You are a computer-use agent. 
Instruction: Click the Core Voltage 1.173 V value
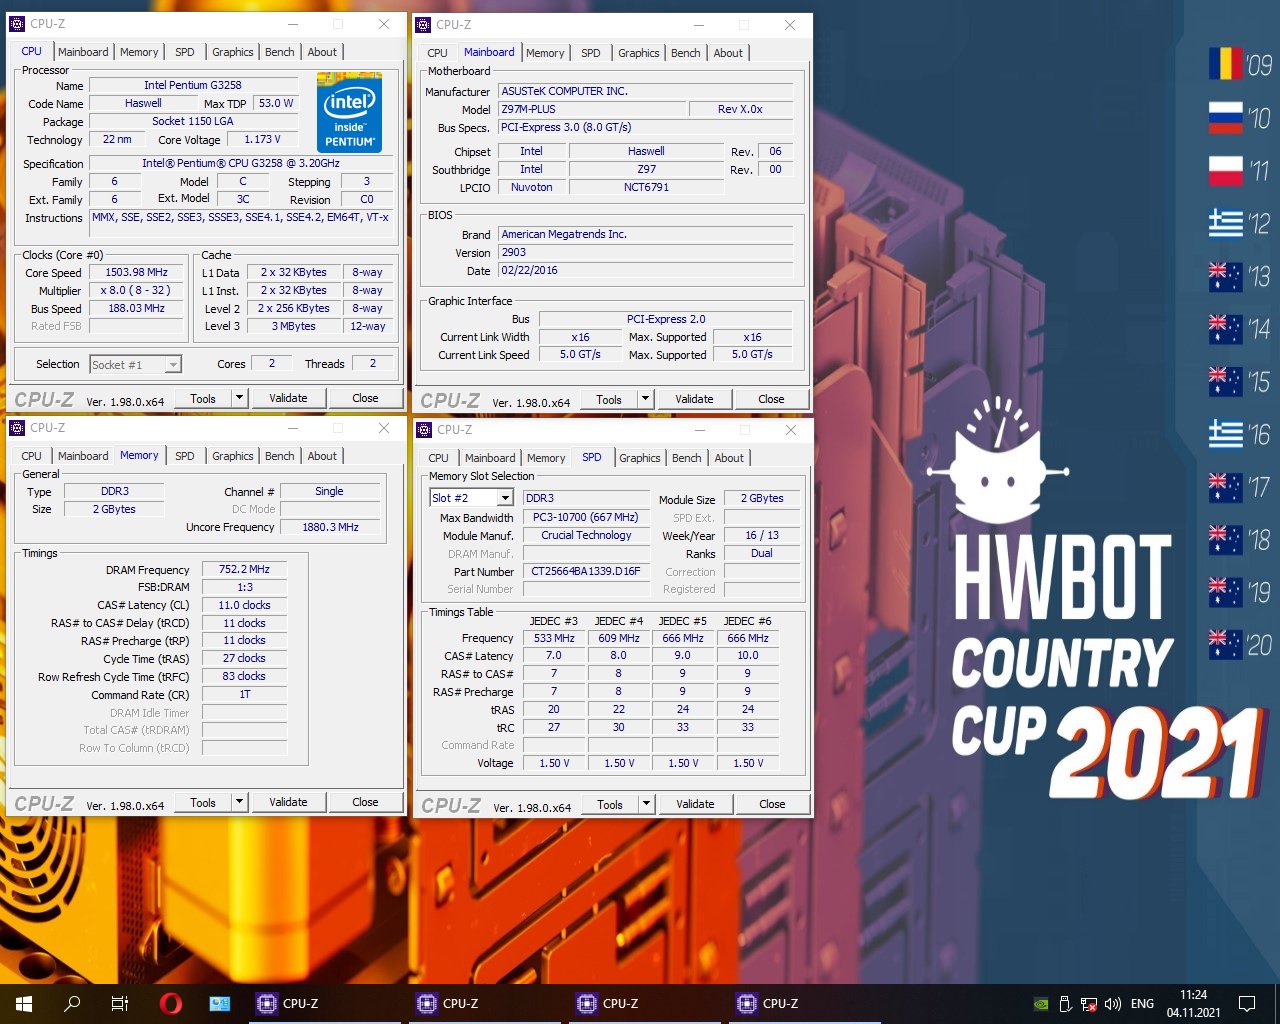click(x=263, y=139)
